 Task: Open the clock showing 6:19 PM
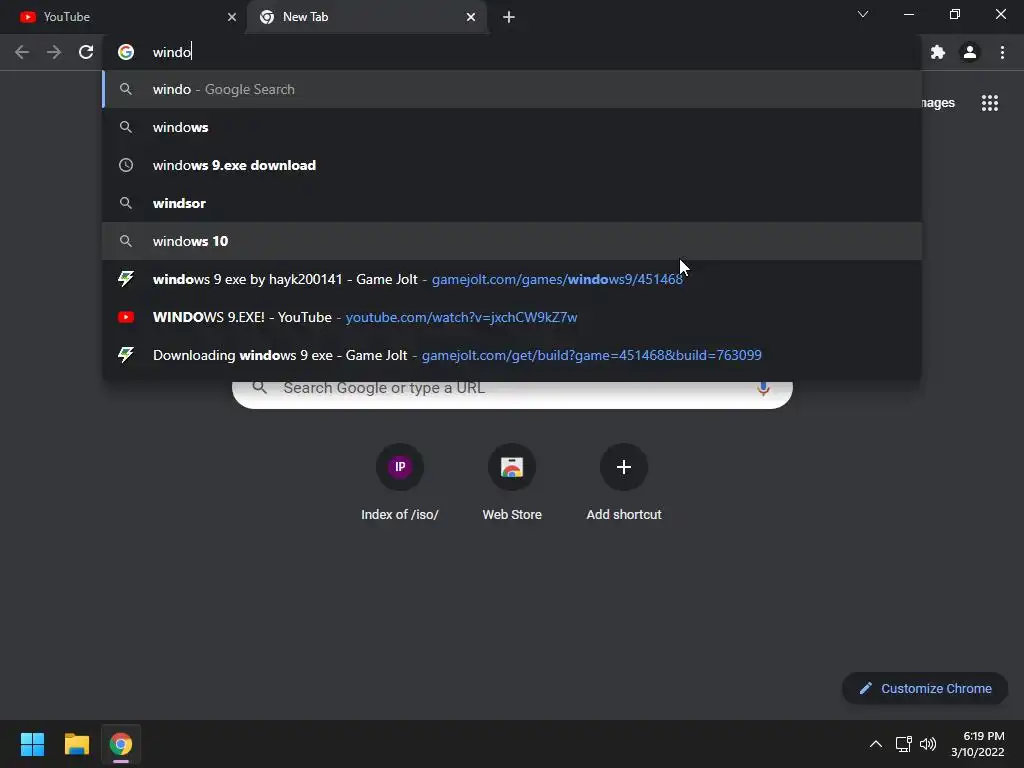click(x=978, y=744)
